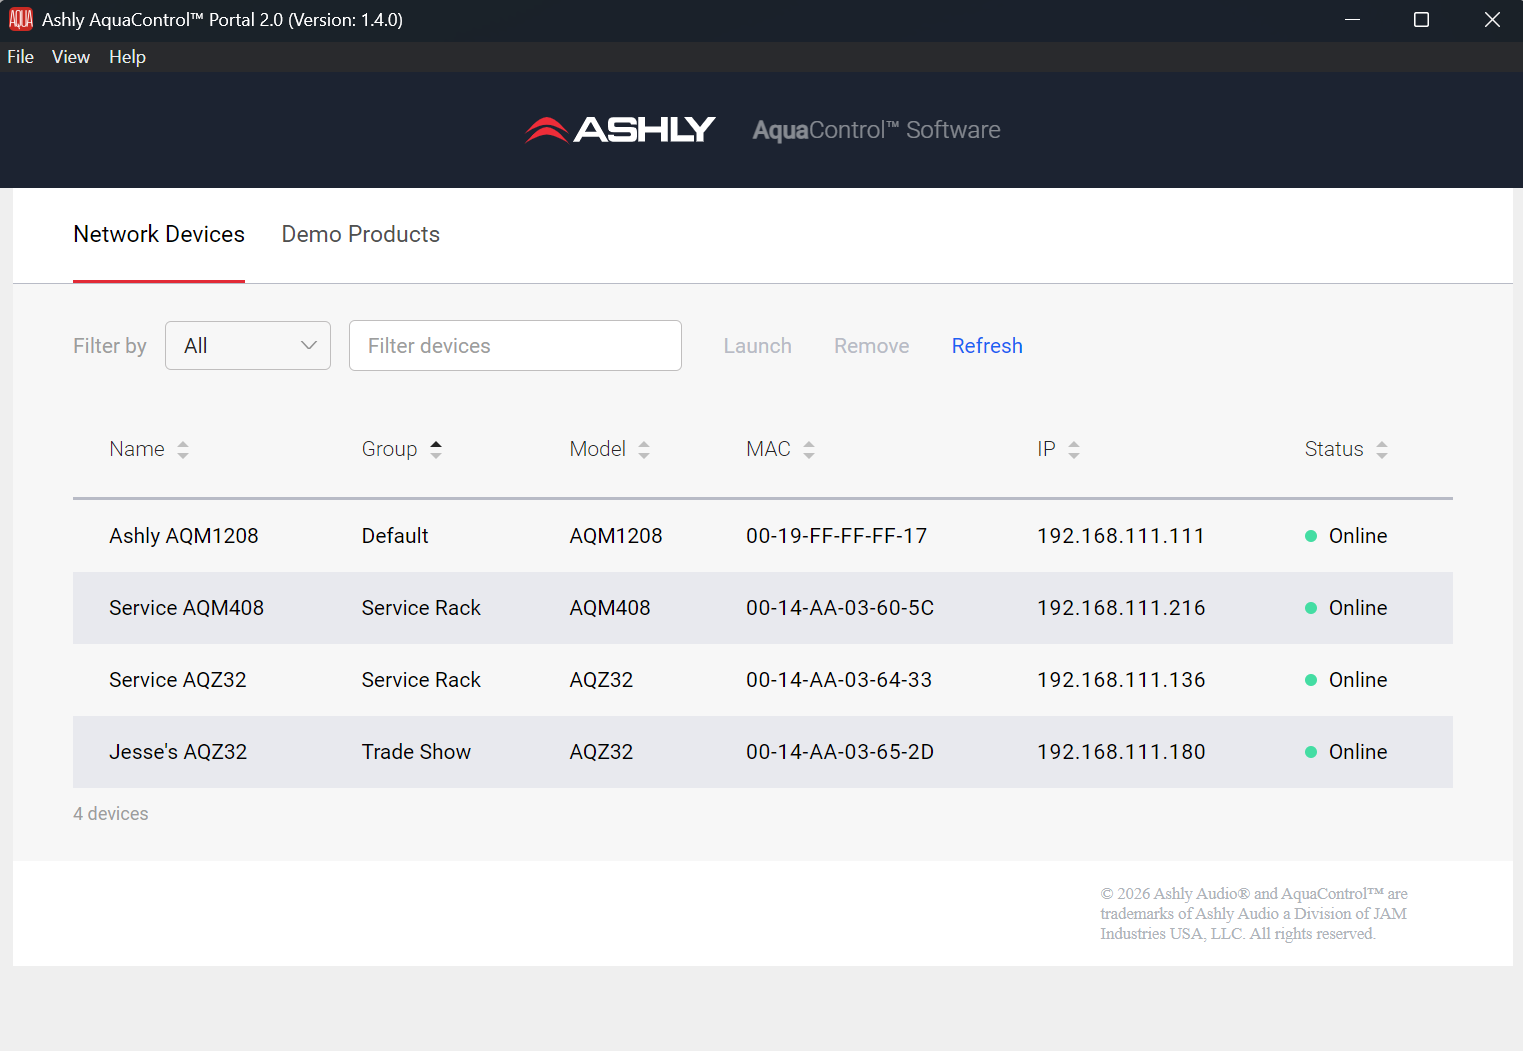Image resolution: width=1523 pixels, height=1051 pixels.
Task: Refresh the device list
Action: (x=987, y=346)
